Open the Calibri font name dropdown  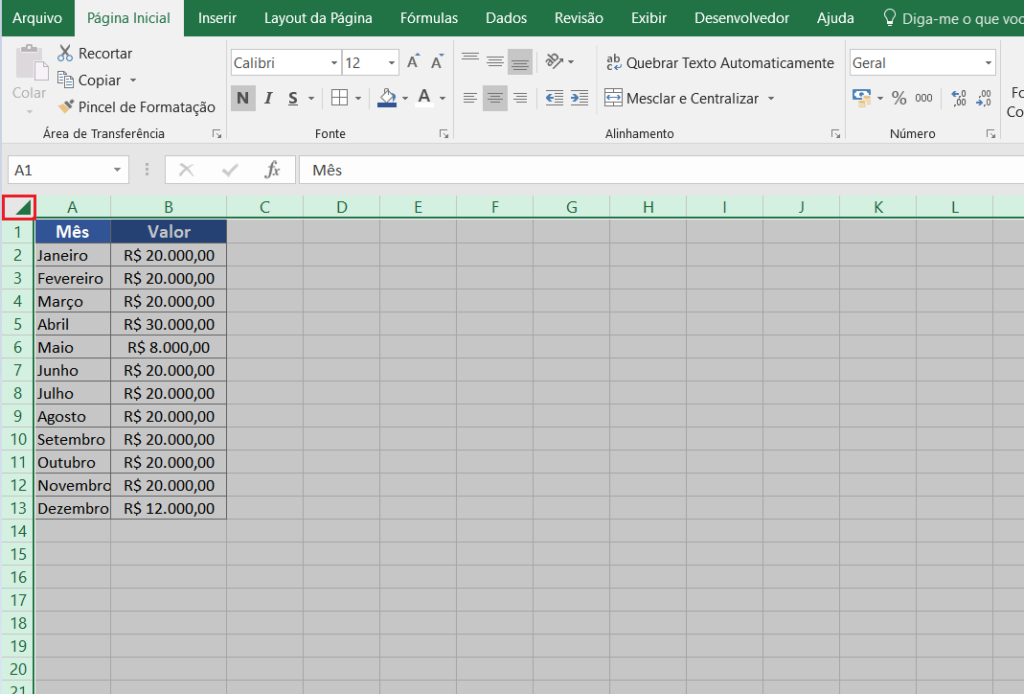pyautogui.click(x=334, y=63)
